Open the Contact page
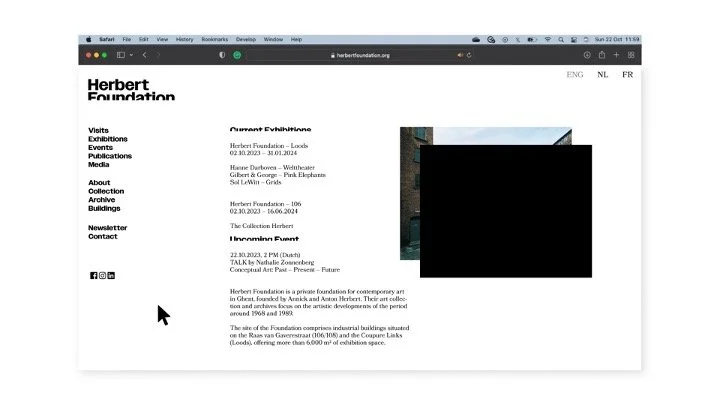The image size is (720, 405). [x=103, y=236]
